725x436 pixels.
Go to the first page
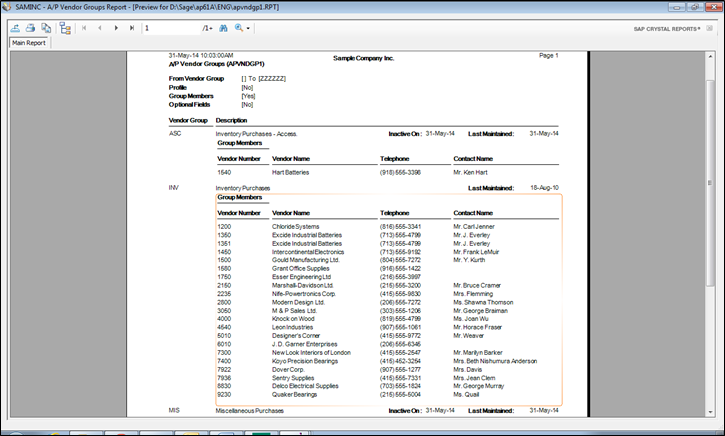click(84, 28)
